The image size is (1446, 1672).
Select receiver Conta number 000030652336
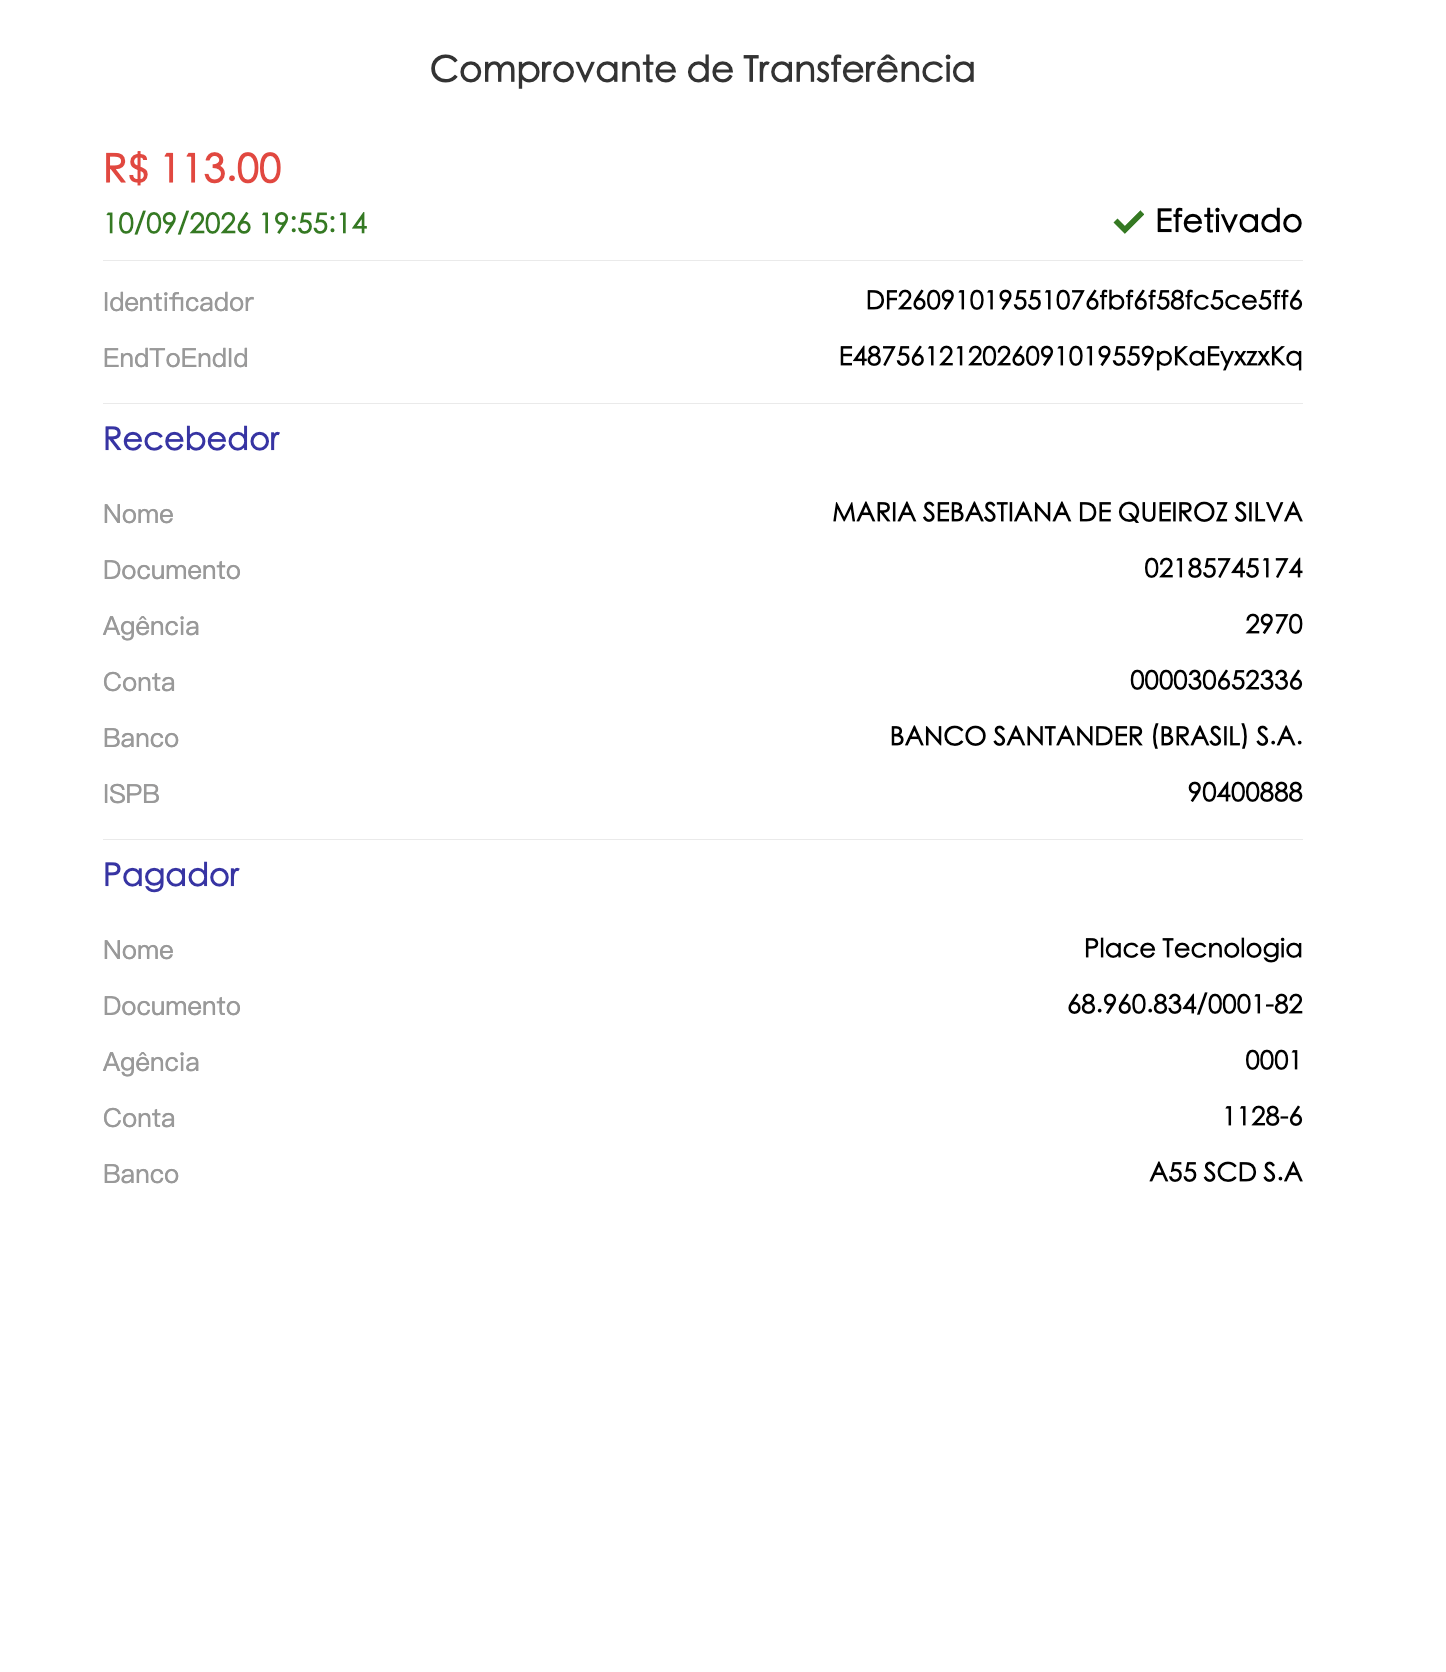tap(1216, 681)
